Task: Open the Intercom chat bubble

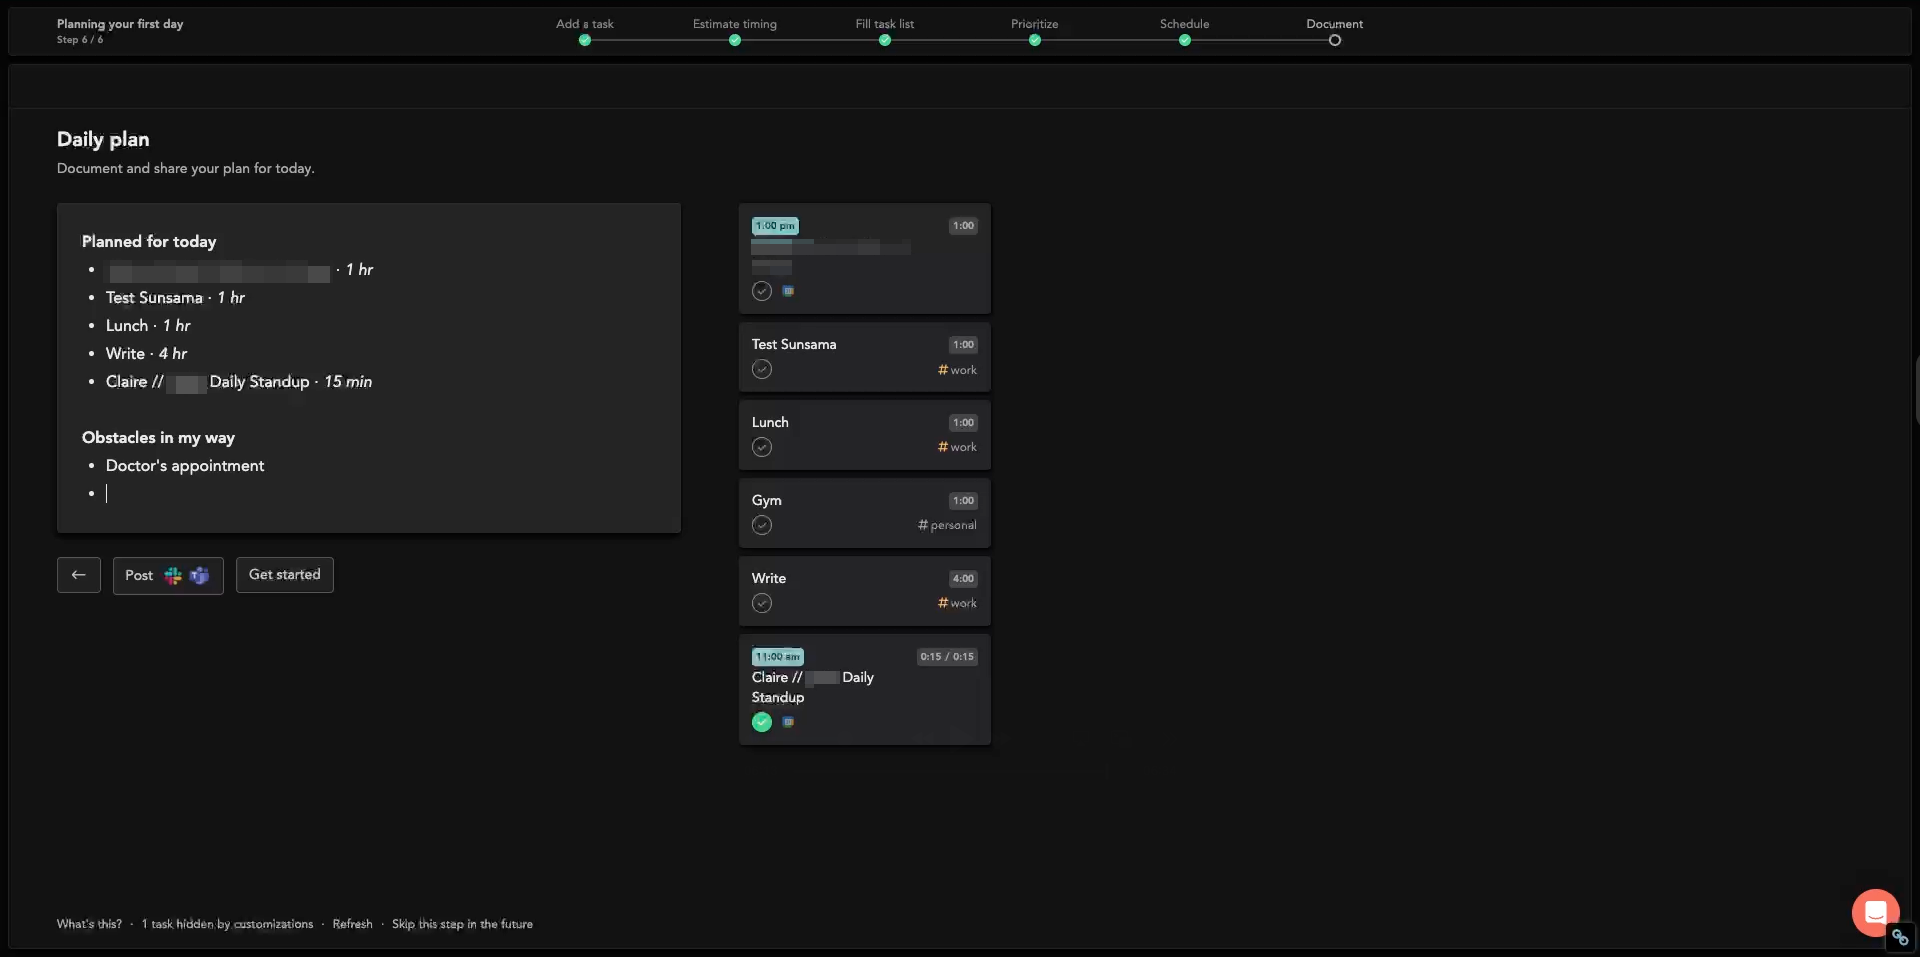Action: click(x=1875, y=912)
